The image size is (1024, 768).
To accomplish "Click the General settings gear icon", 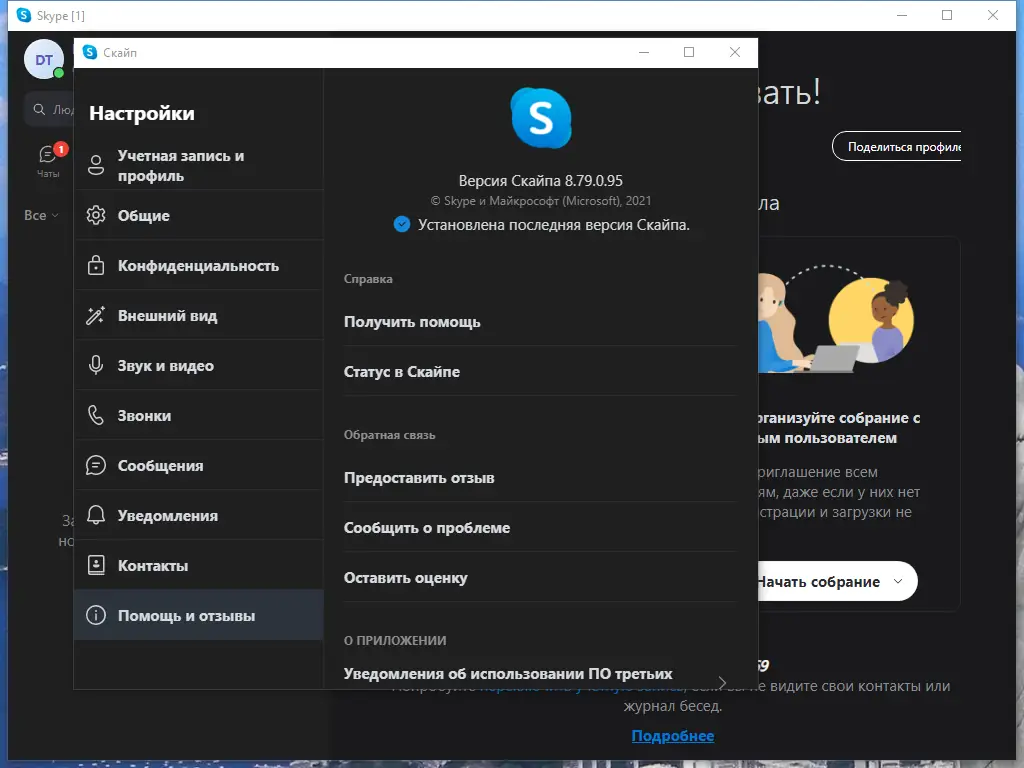I will click(96, 215).
